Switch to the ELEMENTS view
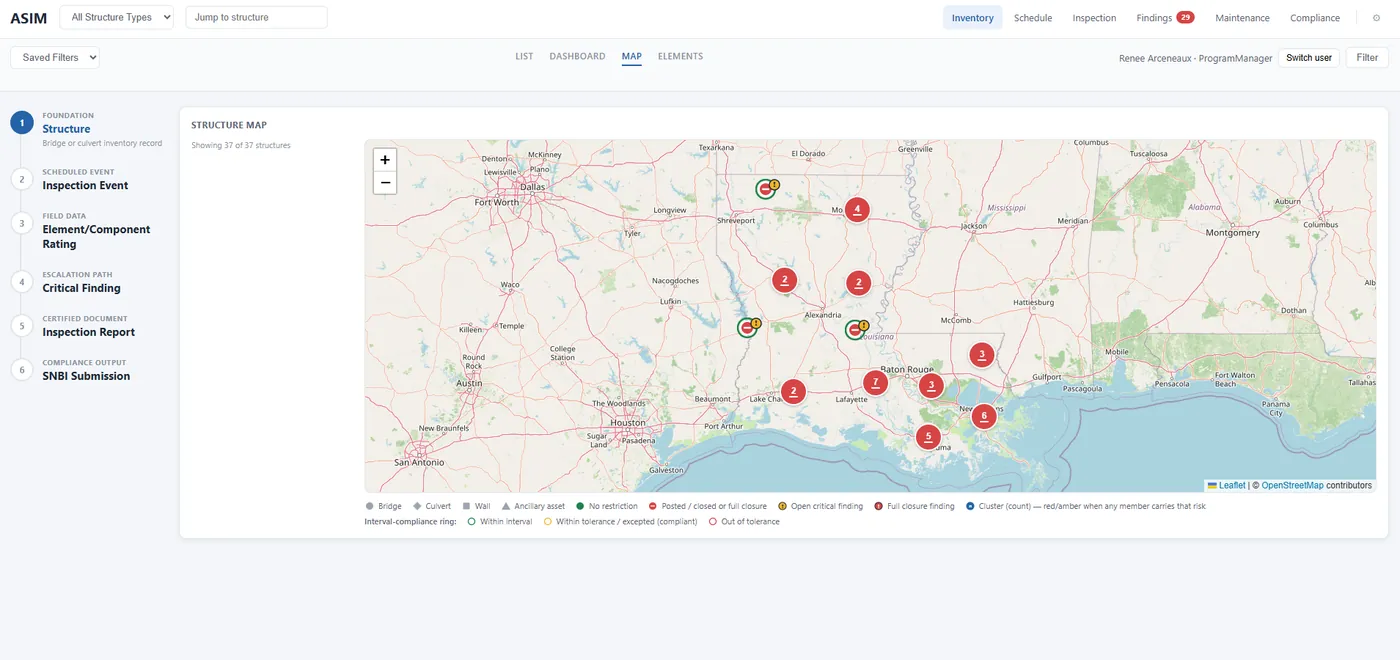Image resolution: width=1400 pixels, height=660 pixels. [680, 57]
